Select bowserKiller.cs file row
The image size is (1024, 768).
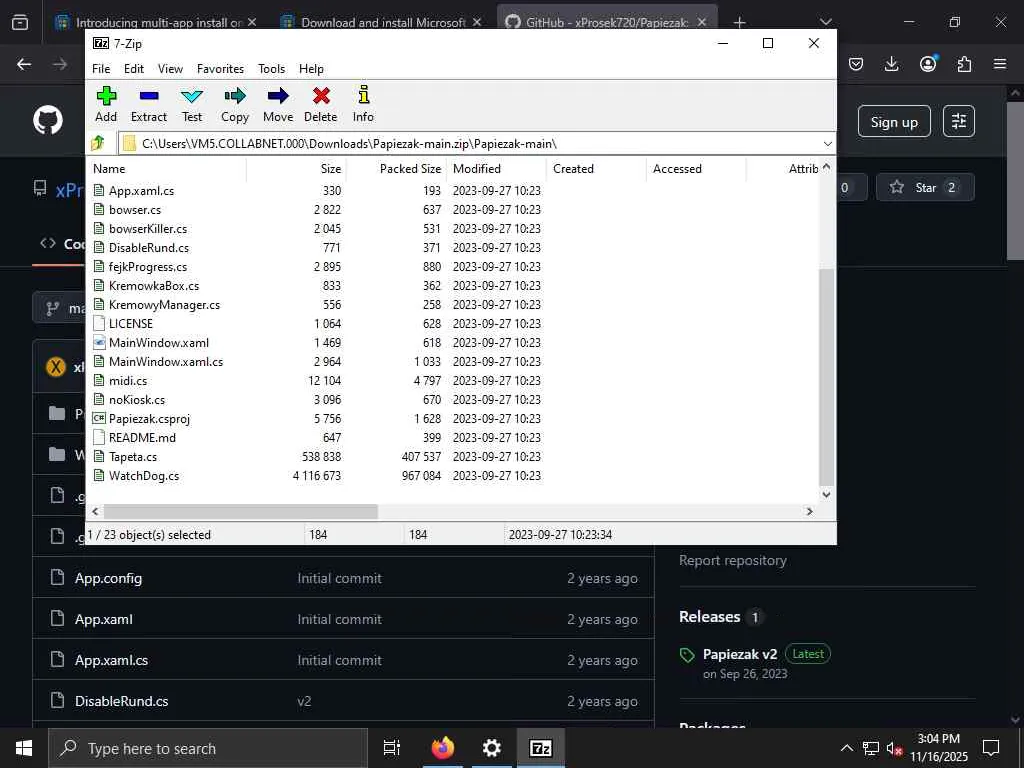point(148,229)
